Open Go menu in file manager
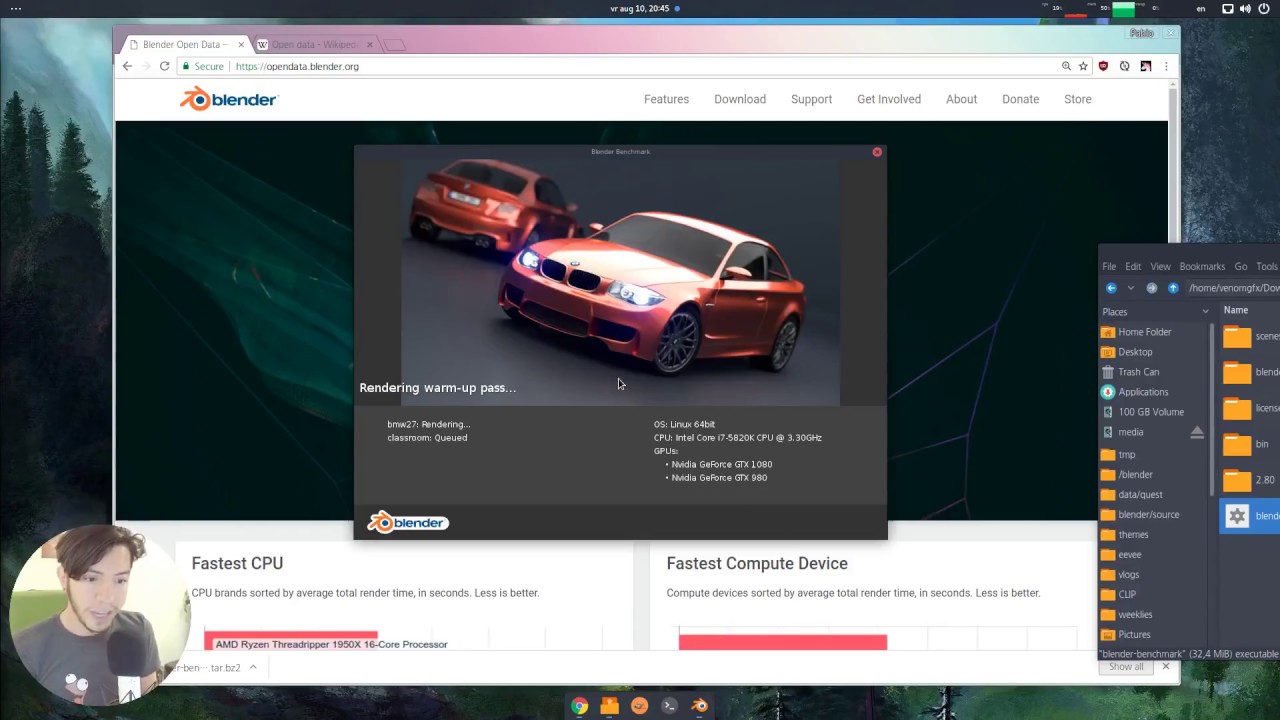Screen dimensions: 1280x720 [1241, 267]
